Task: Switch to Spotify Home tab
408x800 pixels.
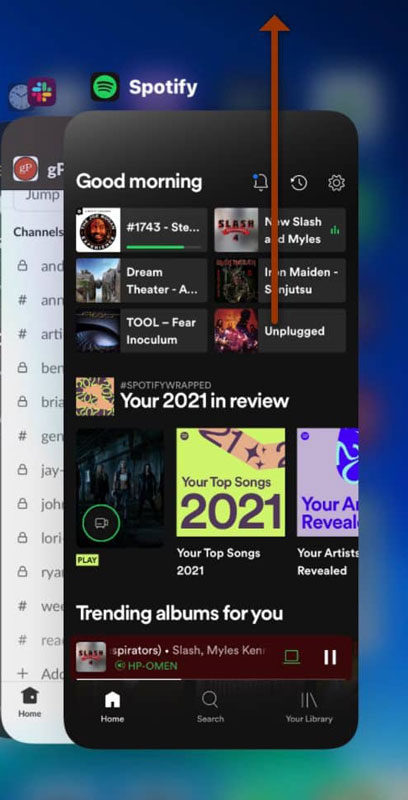Action: point(112,708)
